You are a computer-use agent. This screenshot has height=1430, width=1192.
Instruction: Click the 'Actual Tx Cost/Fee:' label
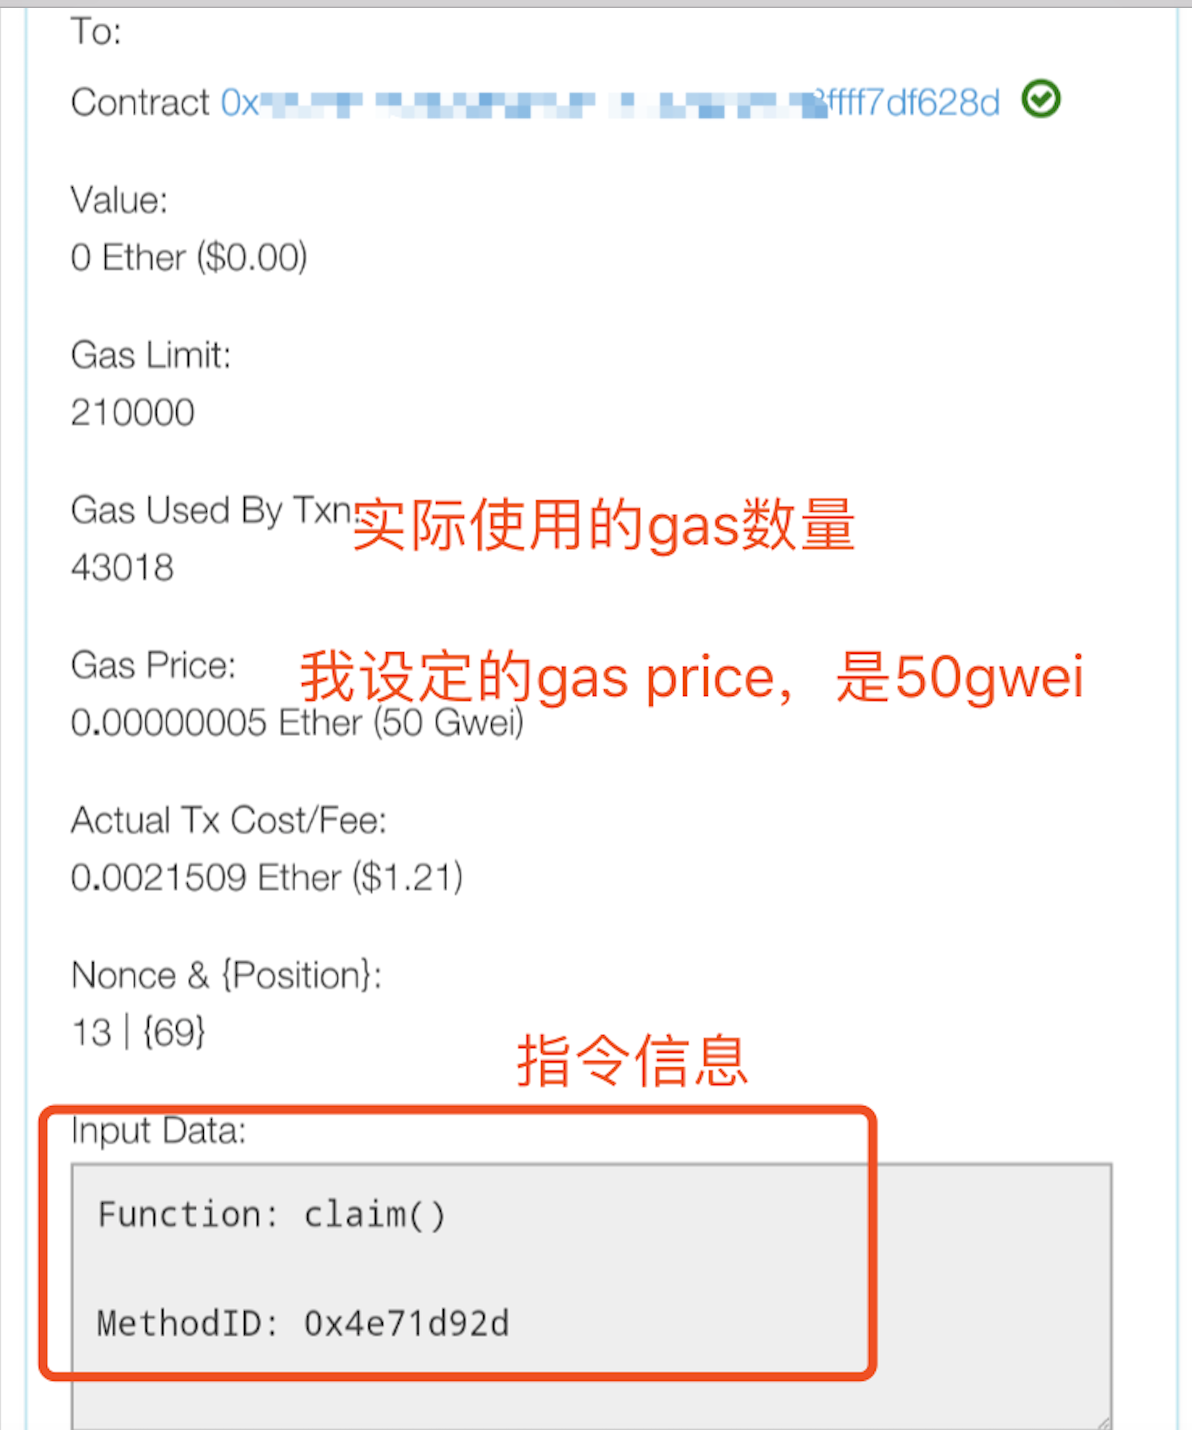click(x=229, y=820)
